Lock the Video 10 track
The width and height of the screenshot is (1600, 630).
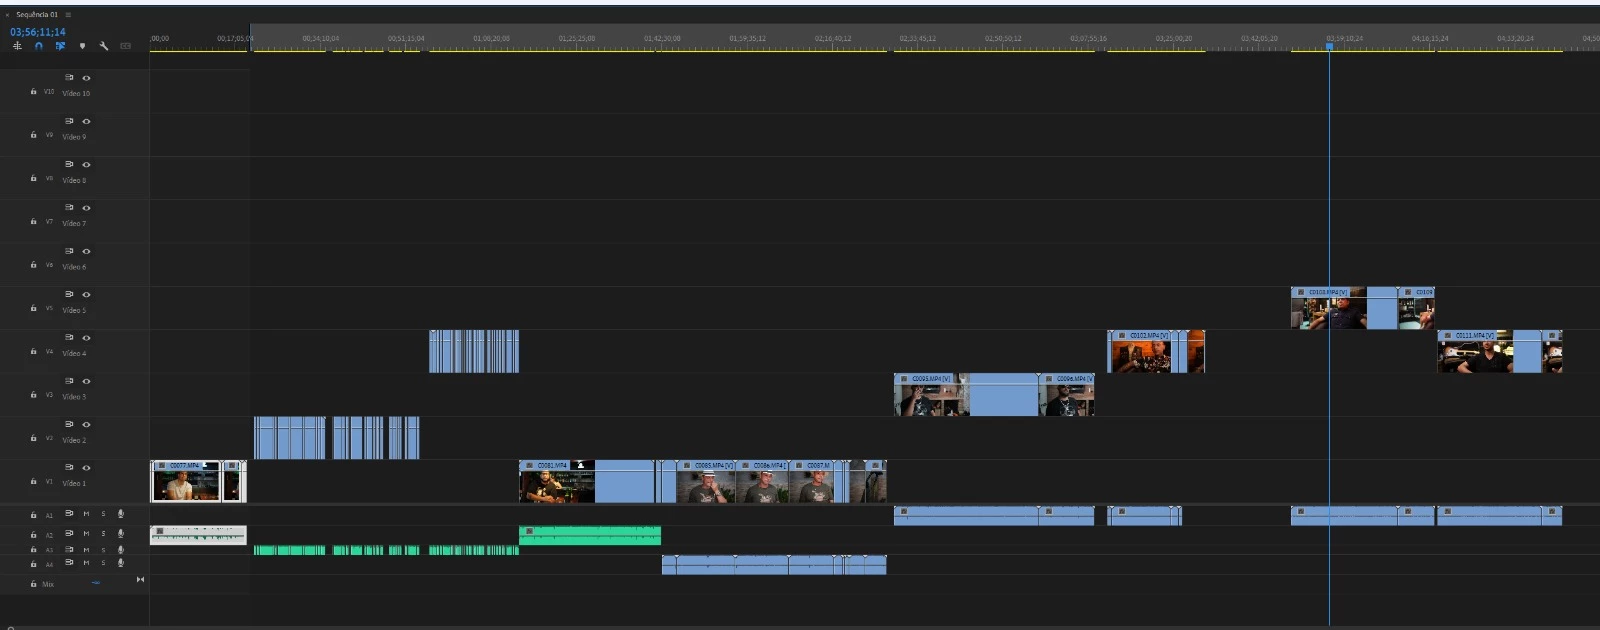[x=33, y=92]
